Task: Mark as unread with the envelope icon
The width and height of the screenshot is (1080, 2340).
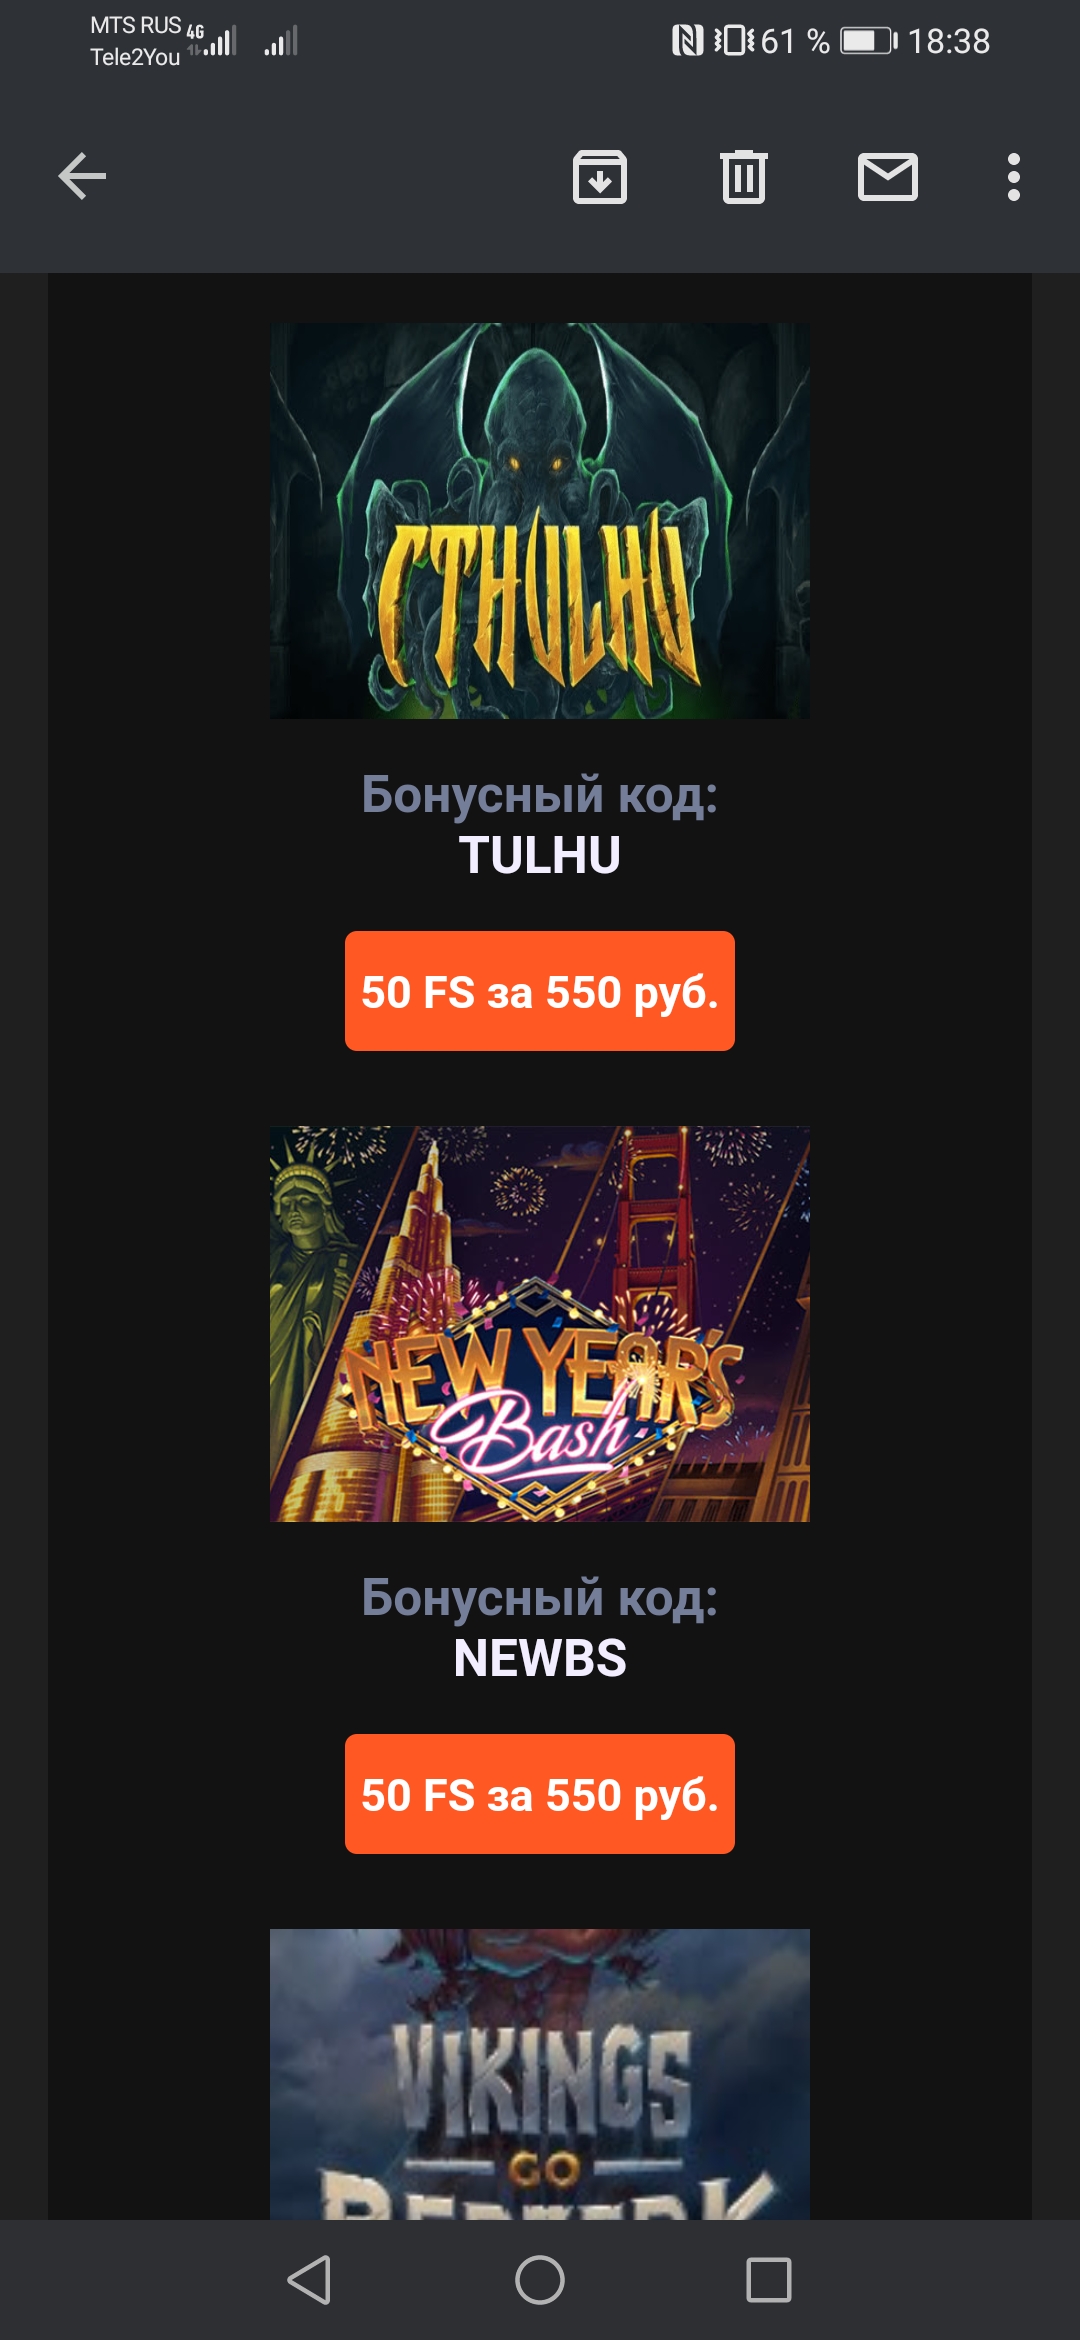Action: coord(888,177)
